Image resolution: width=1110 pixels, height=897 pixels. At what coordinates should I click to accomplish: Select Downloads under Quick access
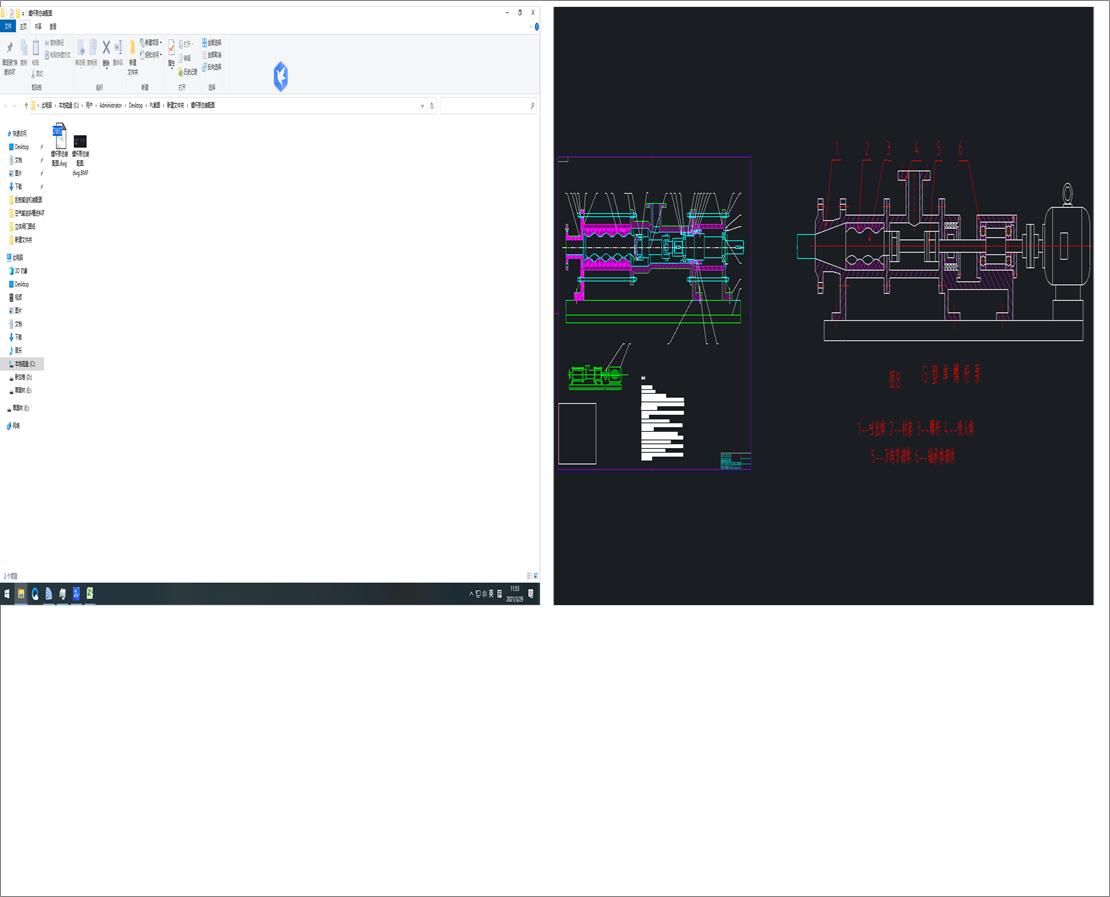16,186
